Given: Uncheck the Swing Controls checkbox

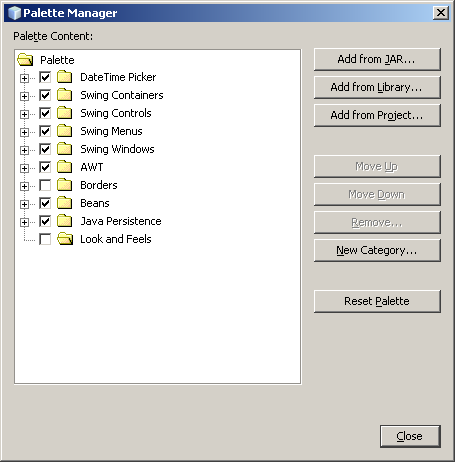Looking at the screenshot, I should 45,113.
